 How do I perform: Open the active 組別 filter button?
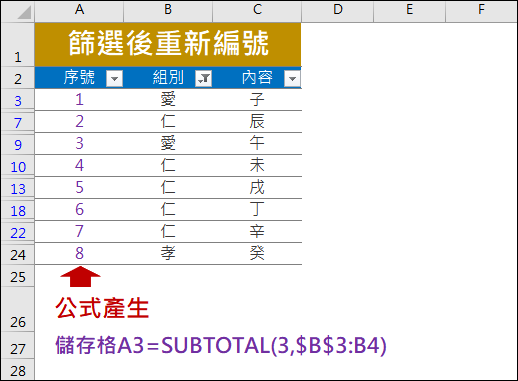click(x=203, y=79)
